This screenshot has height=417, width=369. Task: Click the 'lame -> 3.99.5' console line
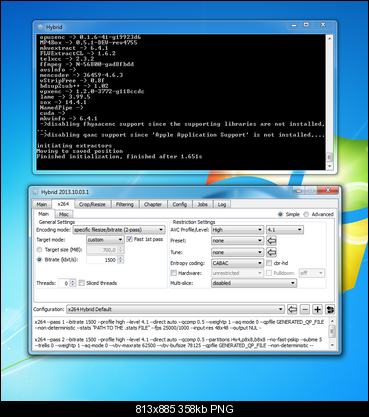coord(65,97)
